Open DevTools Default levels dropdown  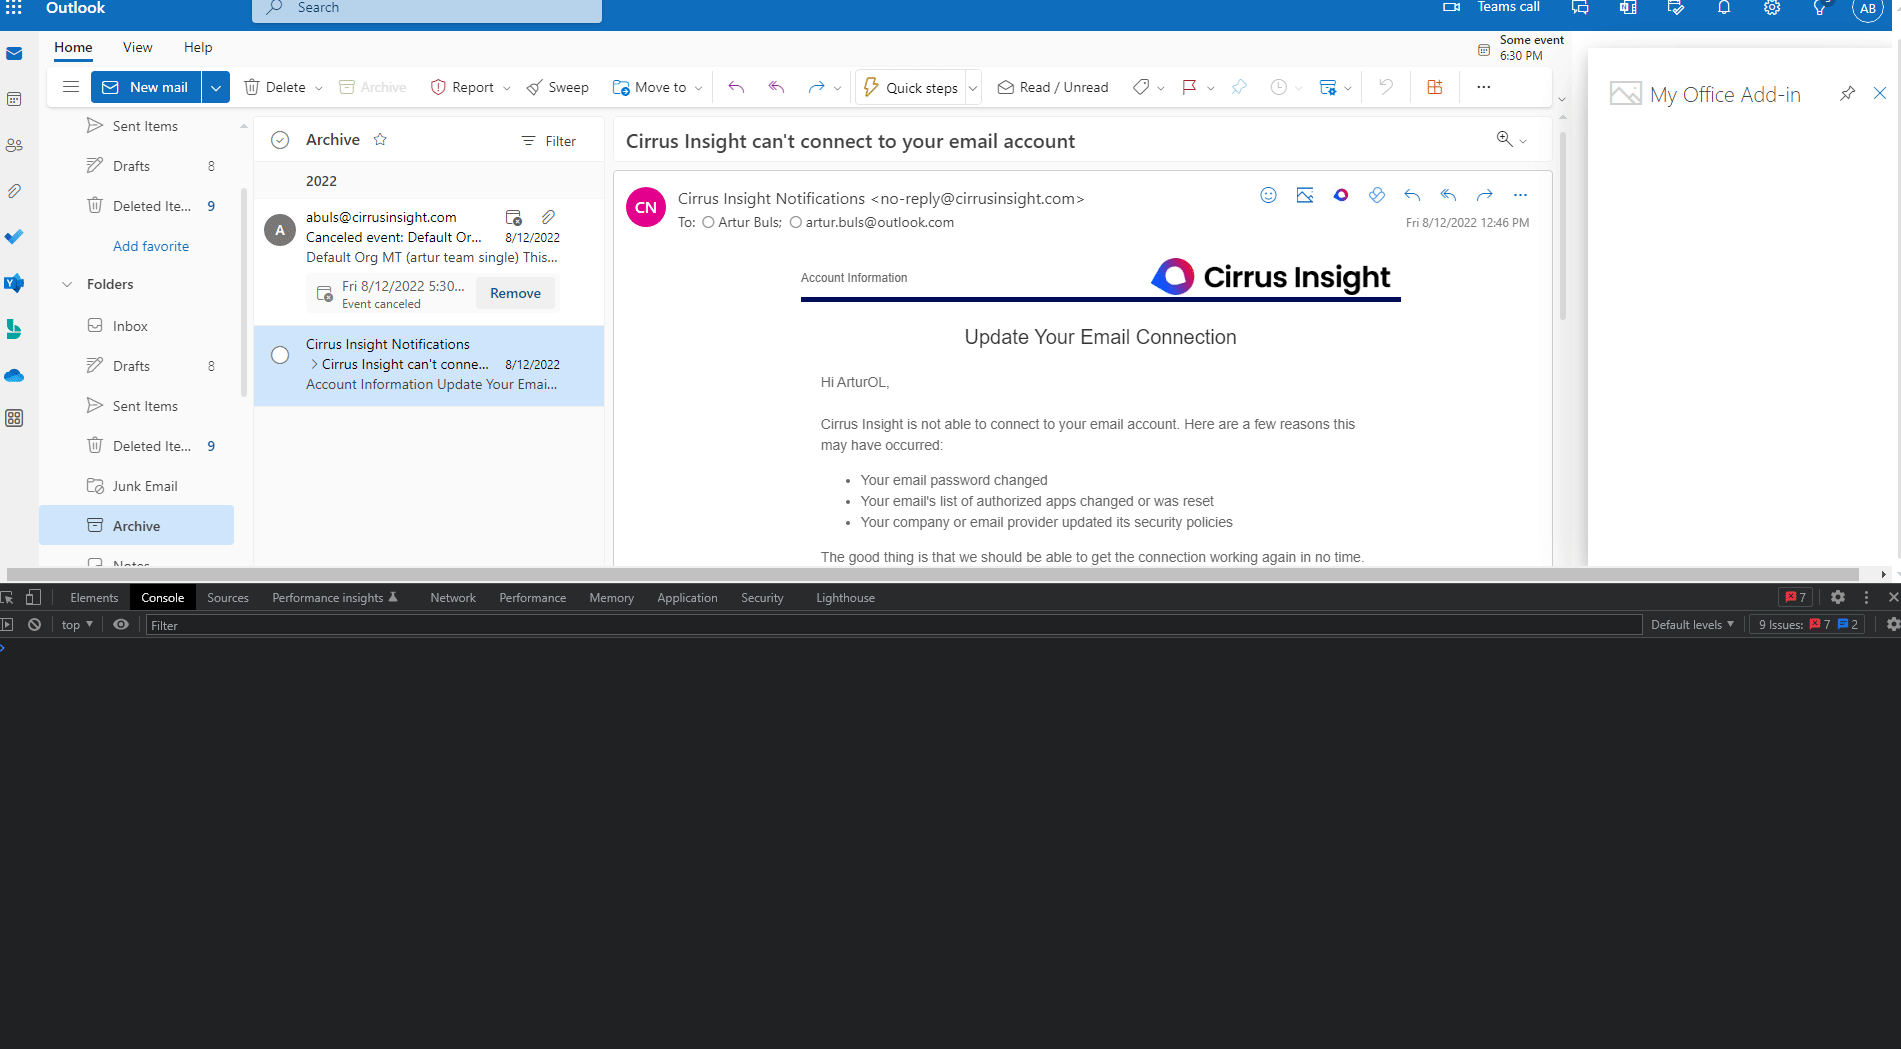click(1692, 624)
